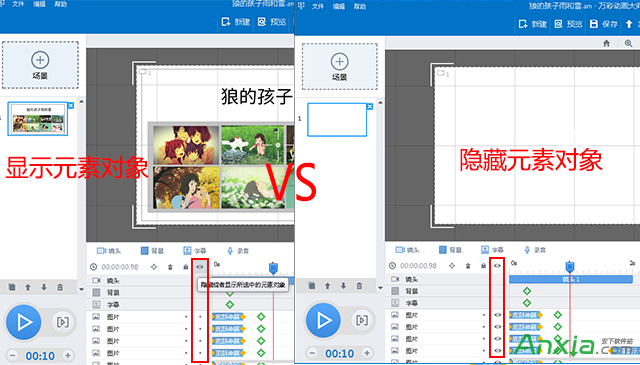The height and width of the screenshot is (365, 640).
Task: Increase 00:10 duration with plus, left window
Action: pyautogui.click(x=68, y=356)
